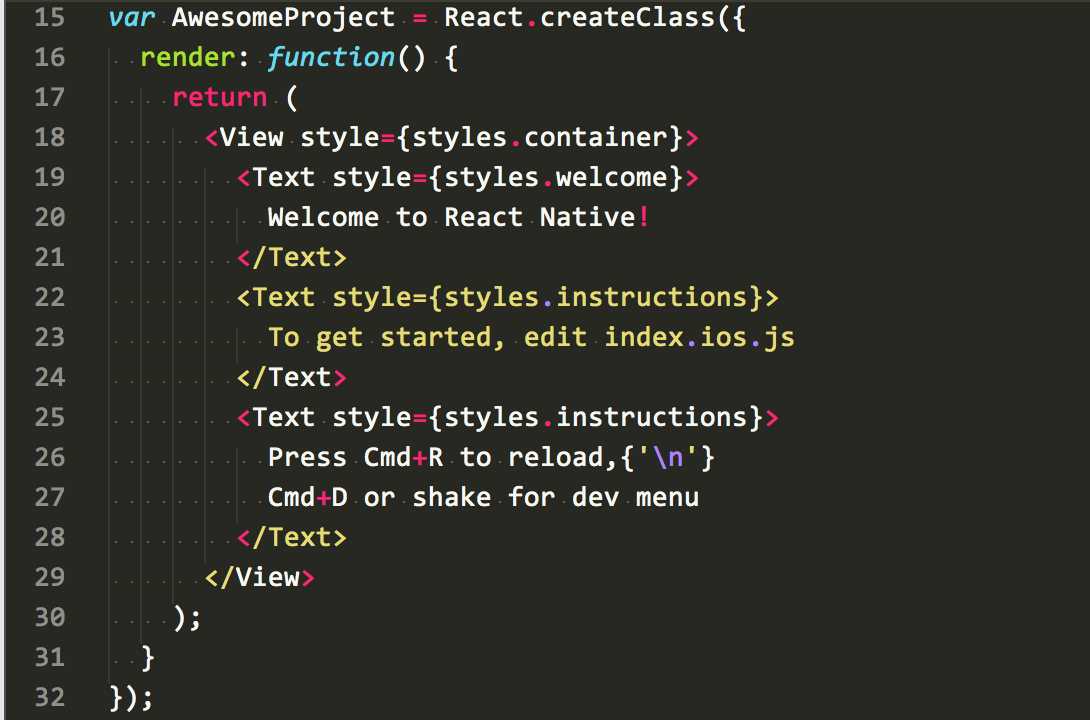Click 'instructions' on line 22
Screen dimensions: 1090x720
click(651, 297)
